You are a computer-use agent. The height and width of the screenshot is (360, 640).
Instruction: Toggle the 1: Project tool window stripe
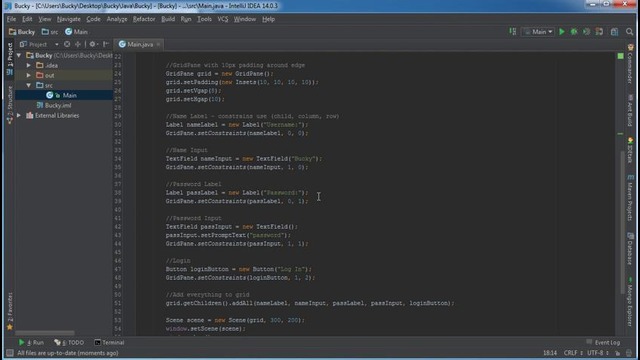coord(10,58)
